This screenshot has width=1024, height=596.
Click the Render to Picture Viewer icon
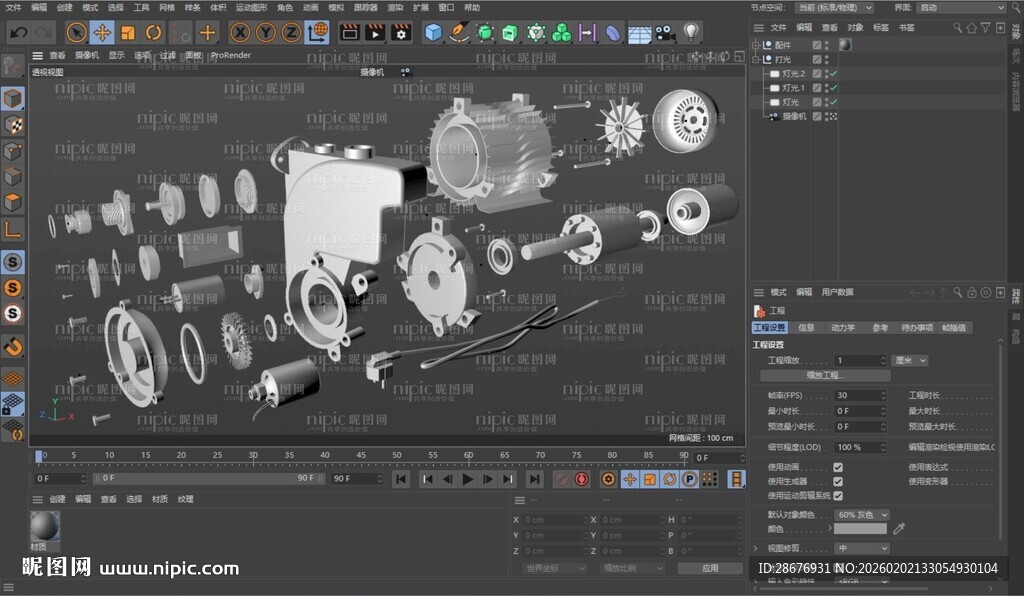tap(375, 33)
